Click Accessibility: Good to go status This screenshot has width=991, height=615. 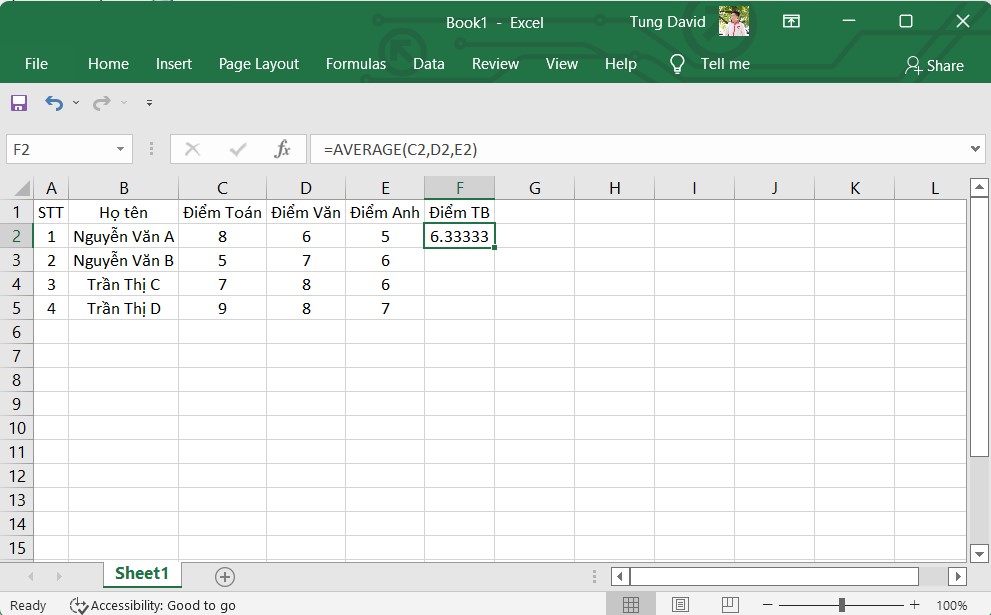point(154,606)
